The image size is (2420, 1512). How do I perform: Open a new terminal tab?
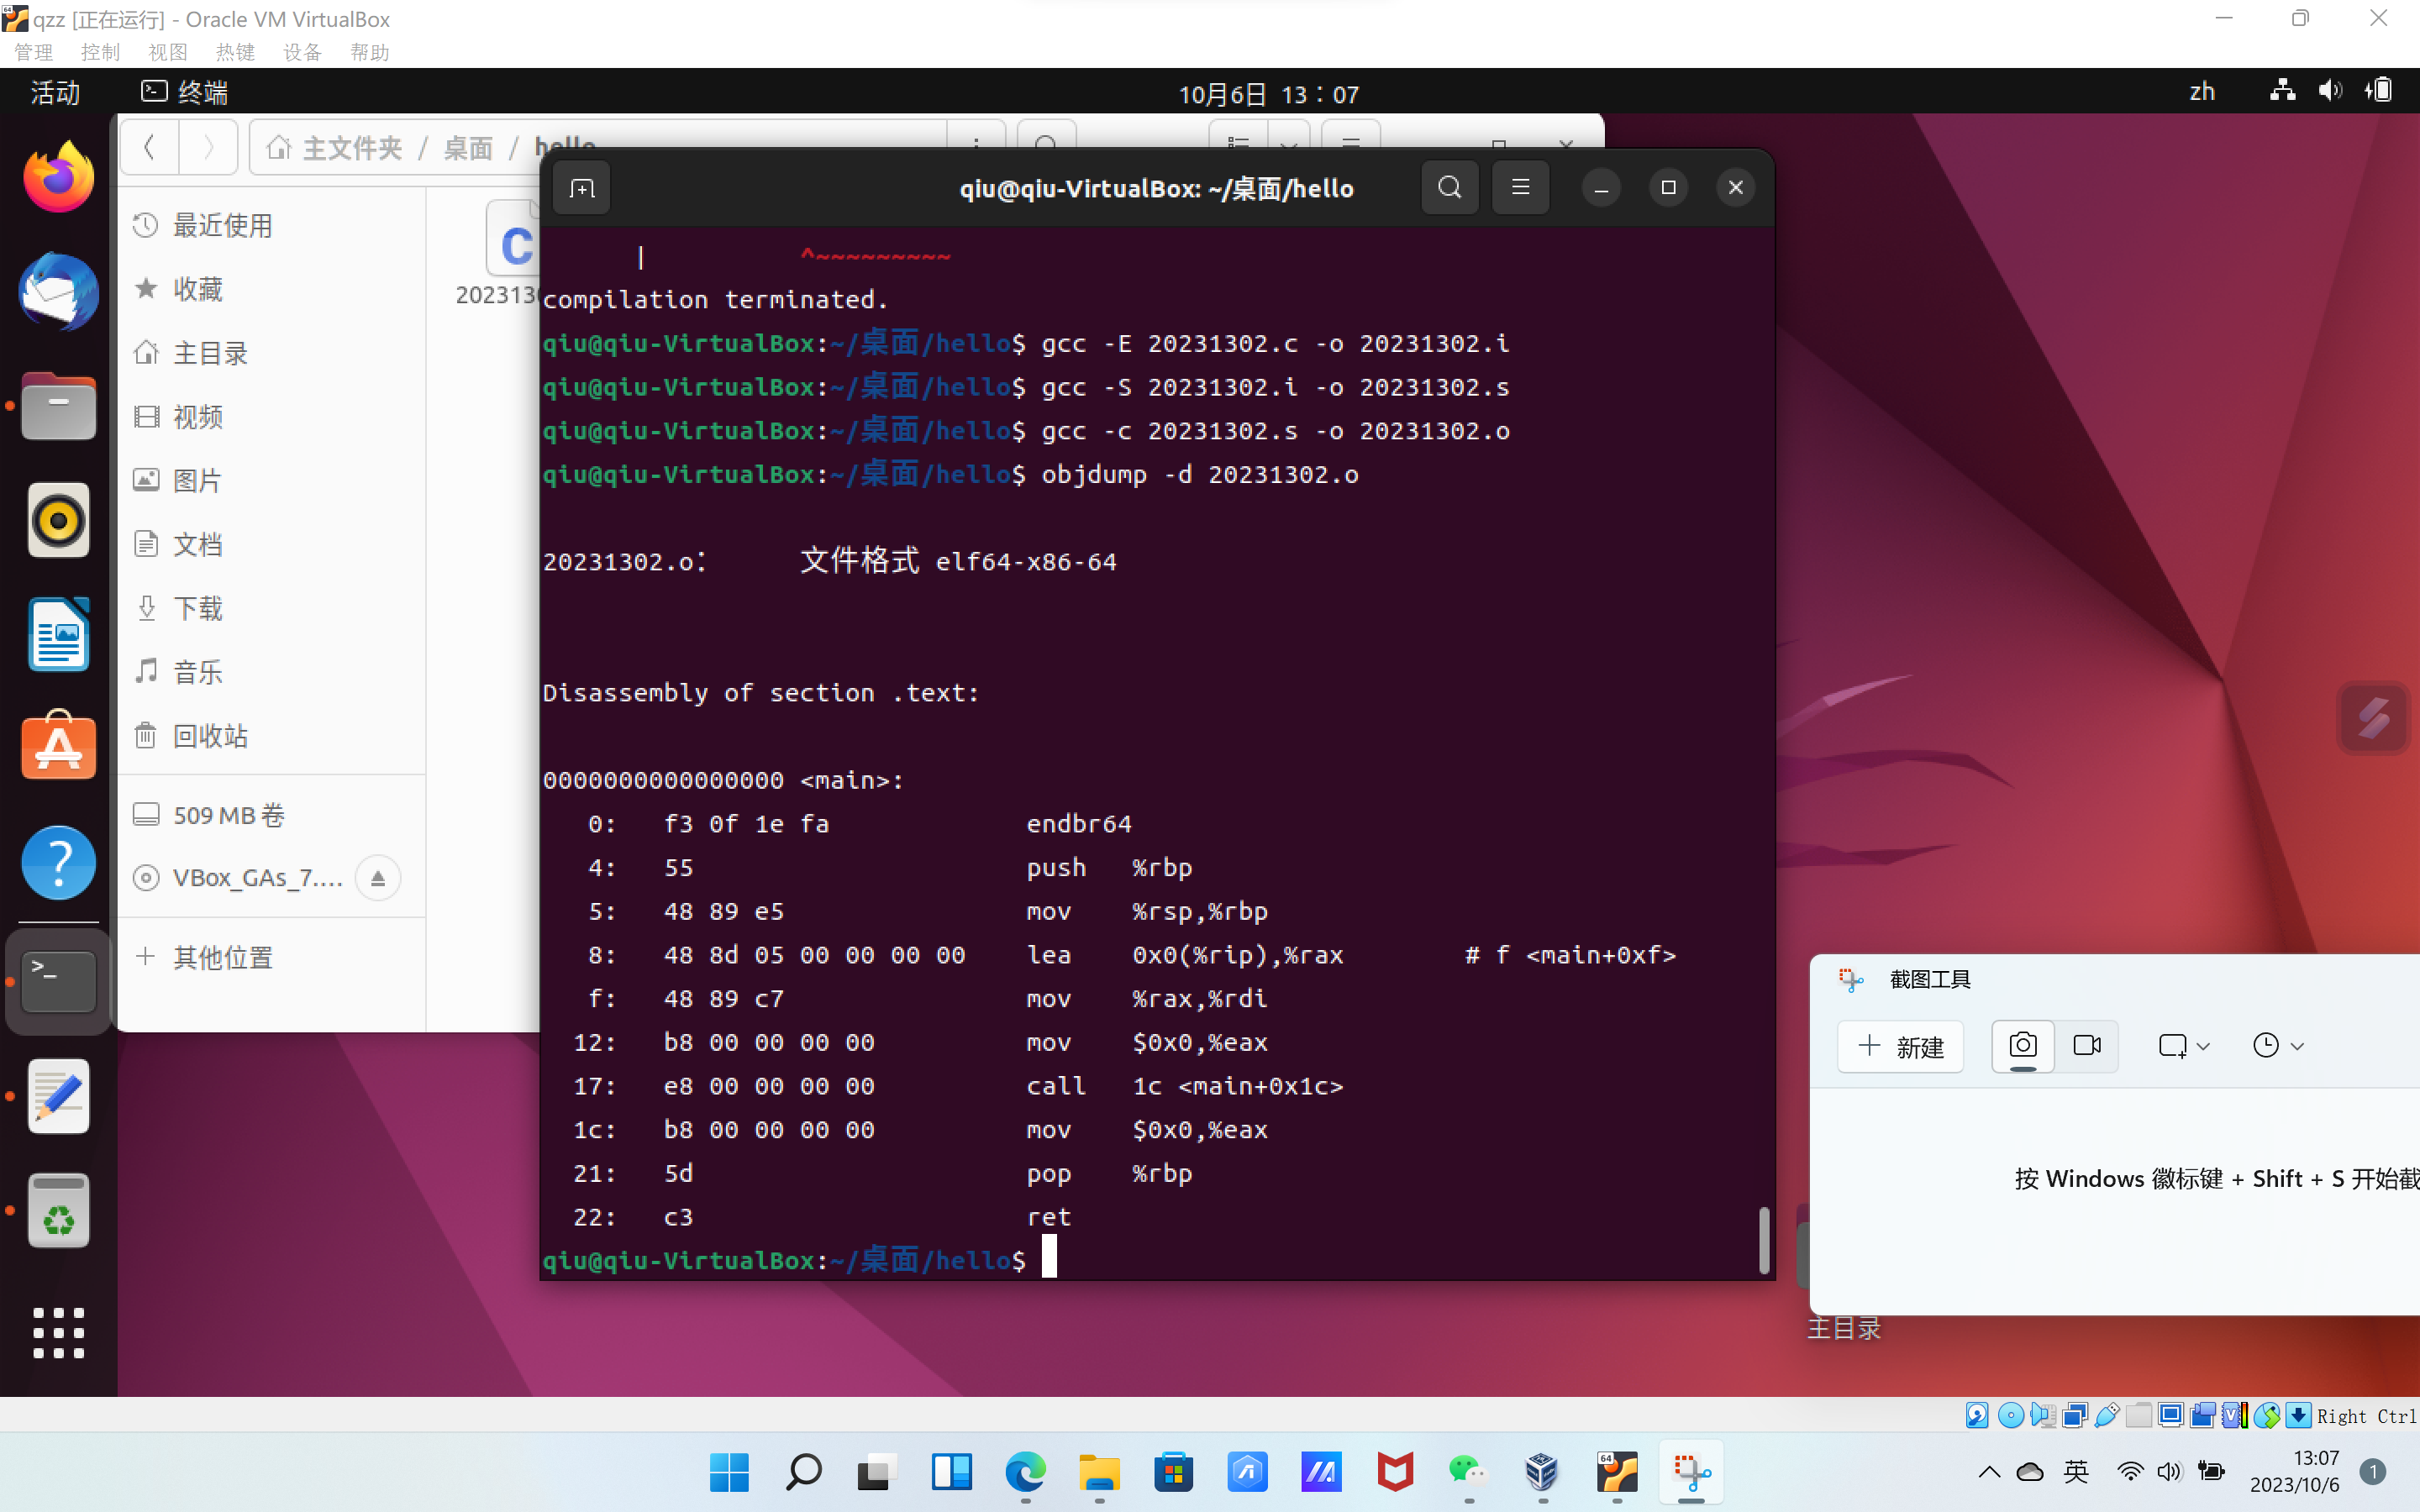pyautogui.click(x=582, y=188)
